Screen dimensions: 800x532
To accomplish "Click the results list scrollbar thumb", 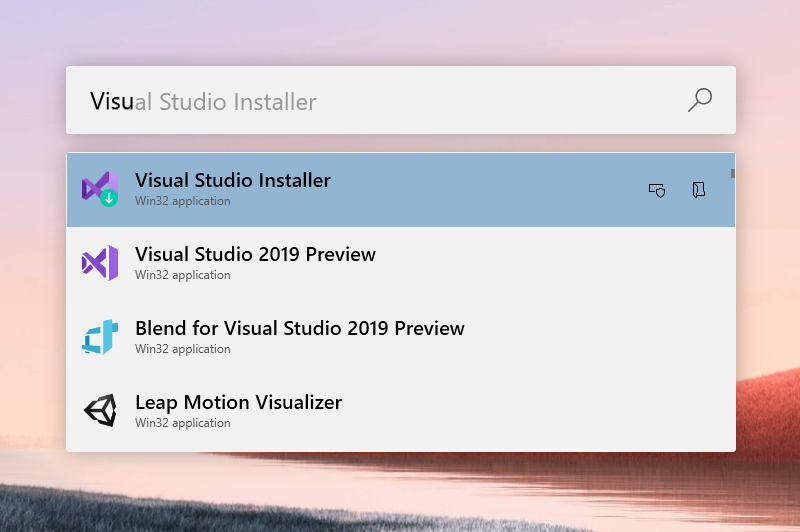I will click(733, 173).
